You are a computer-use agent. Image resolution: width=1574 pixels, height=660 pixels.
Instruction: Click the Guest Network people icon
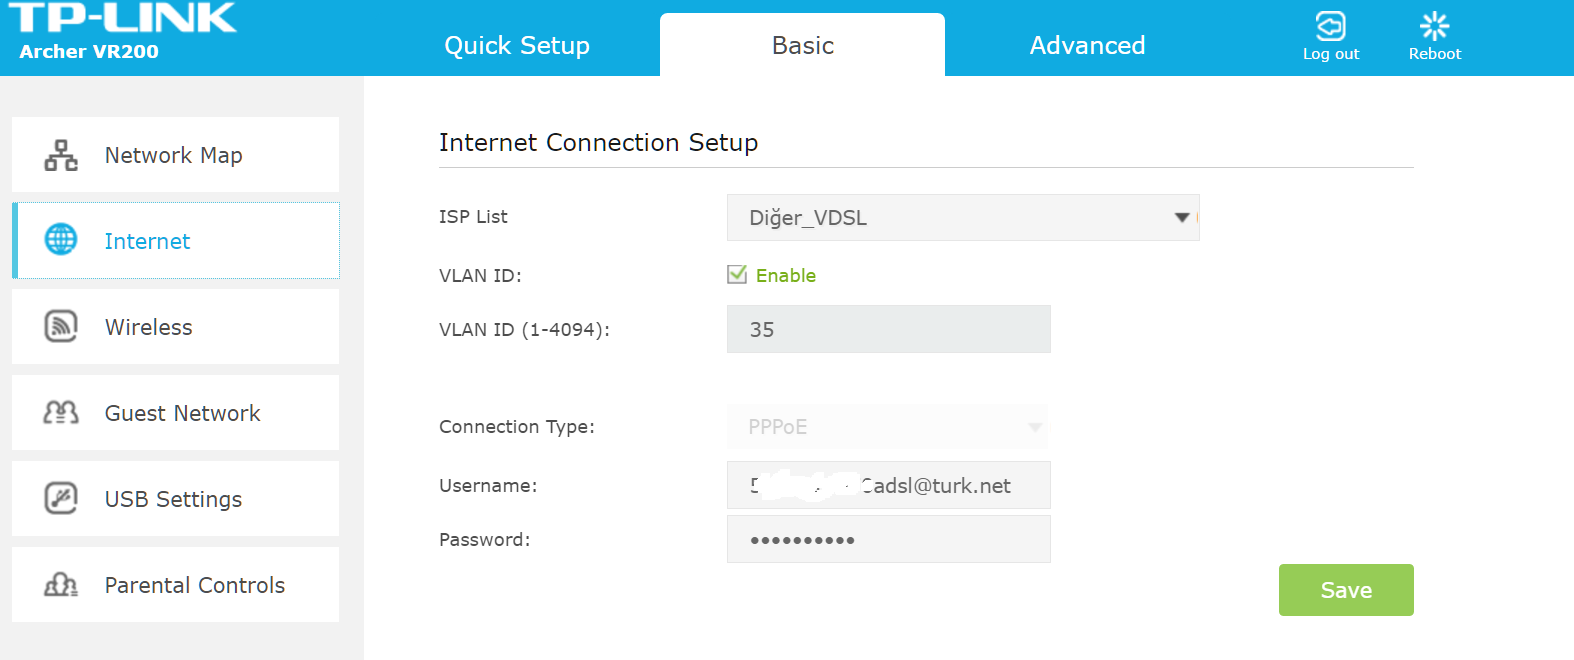click(x=61, y=412)
